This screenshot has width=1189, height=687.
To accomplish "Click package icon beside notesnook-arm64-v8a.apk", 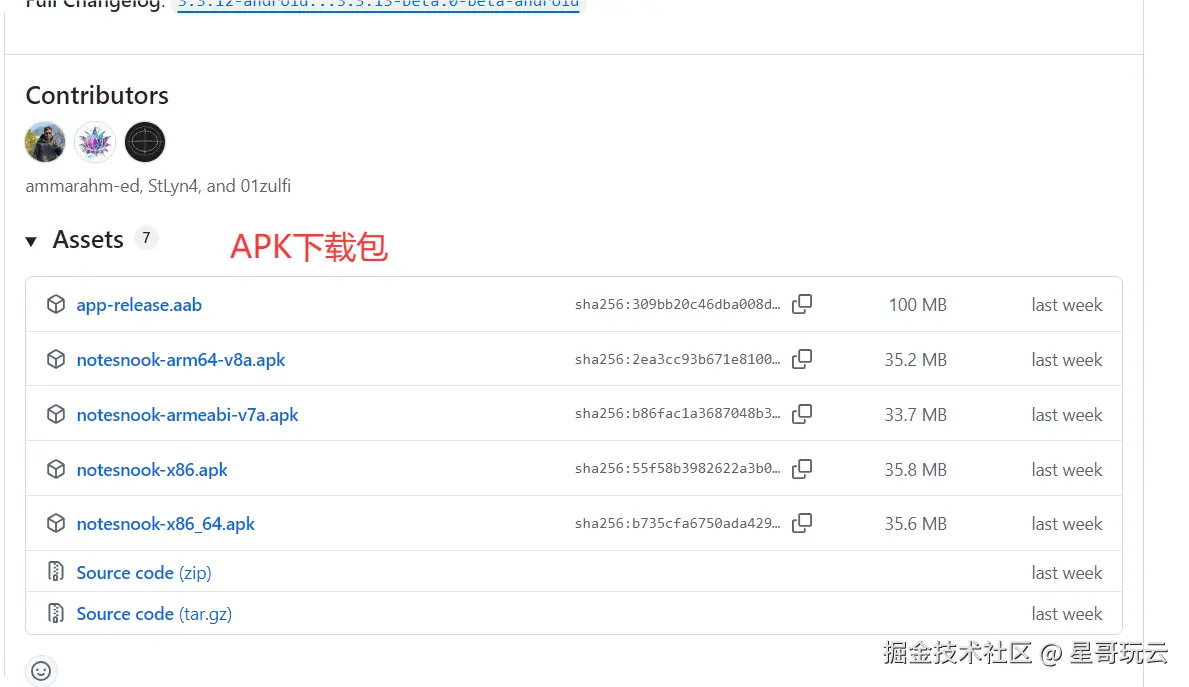I will (x=56, y=359).
